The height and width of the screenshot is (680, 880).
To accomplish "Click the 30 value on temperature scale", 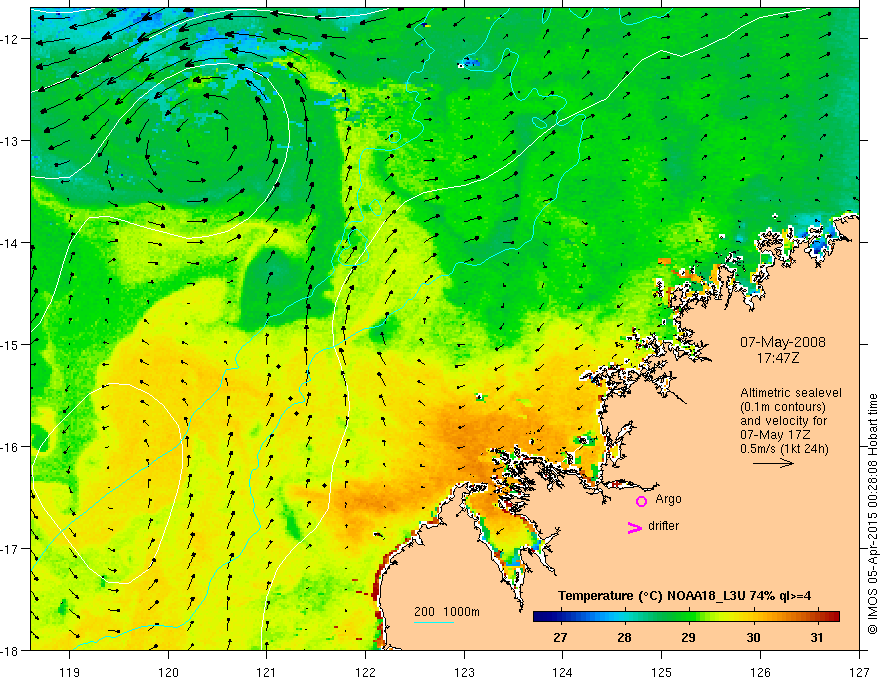I will 753,637.
